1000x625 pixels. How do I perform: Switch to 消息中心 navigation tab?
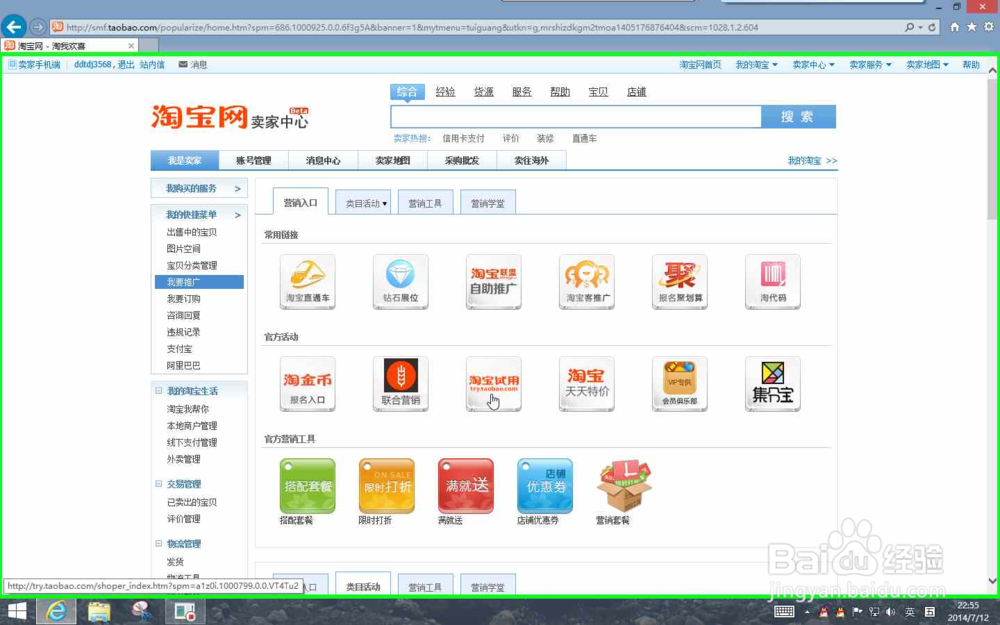pyautogui.click(x=323, y=161)
